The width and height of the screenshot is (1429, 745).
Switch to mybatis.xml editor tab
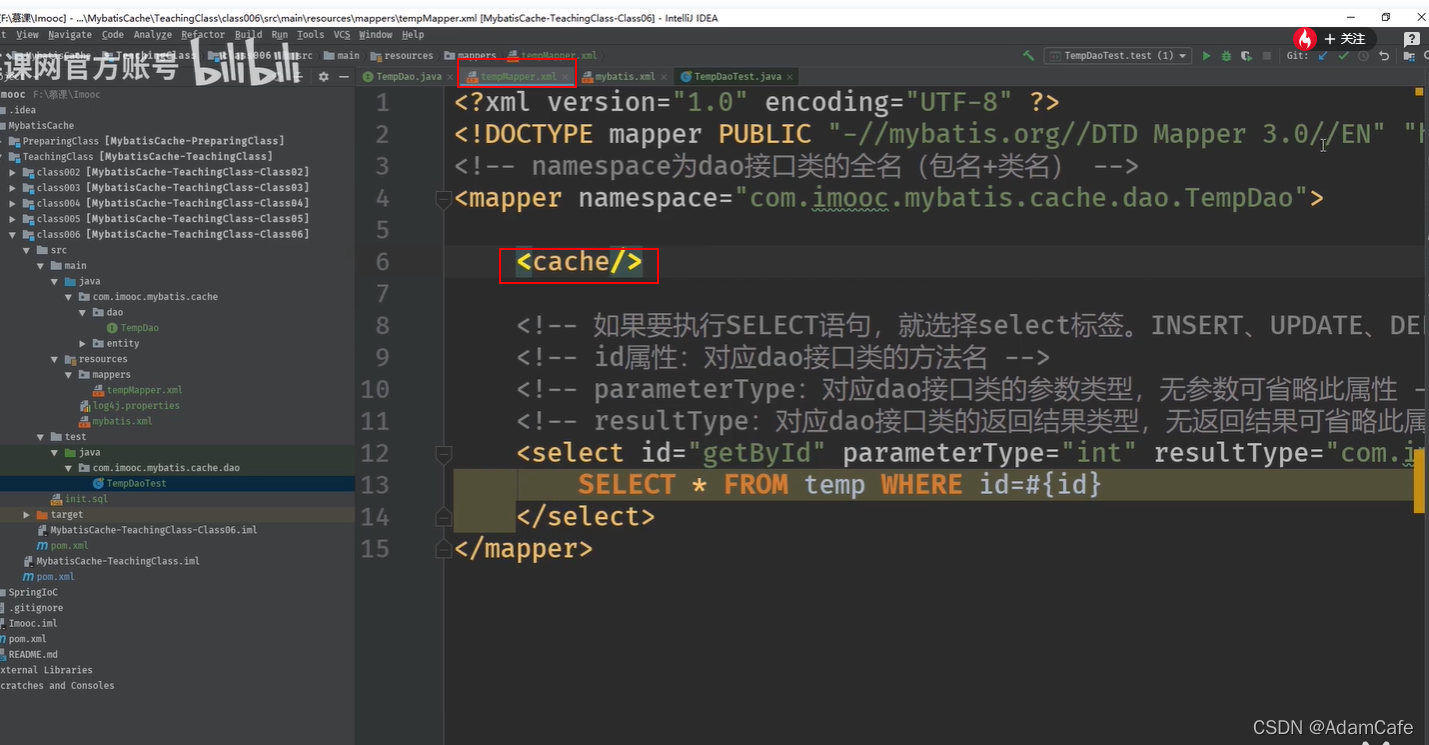[x=624, y=77]
